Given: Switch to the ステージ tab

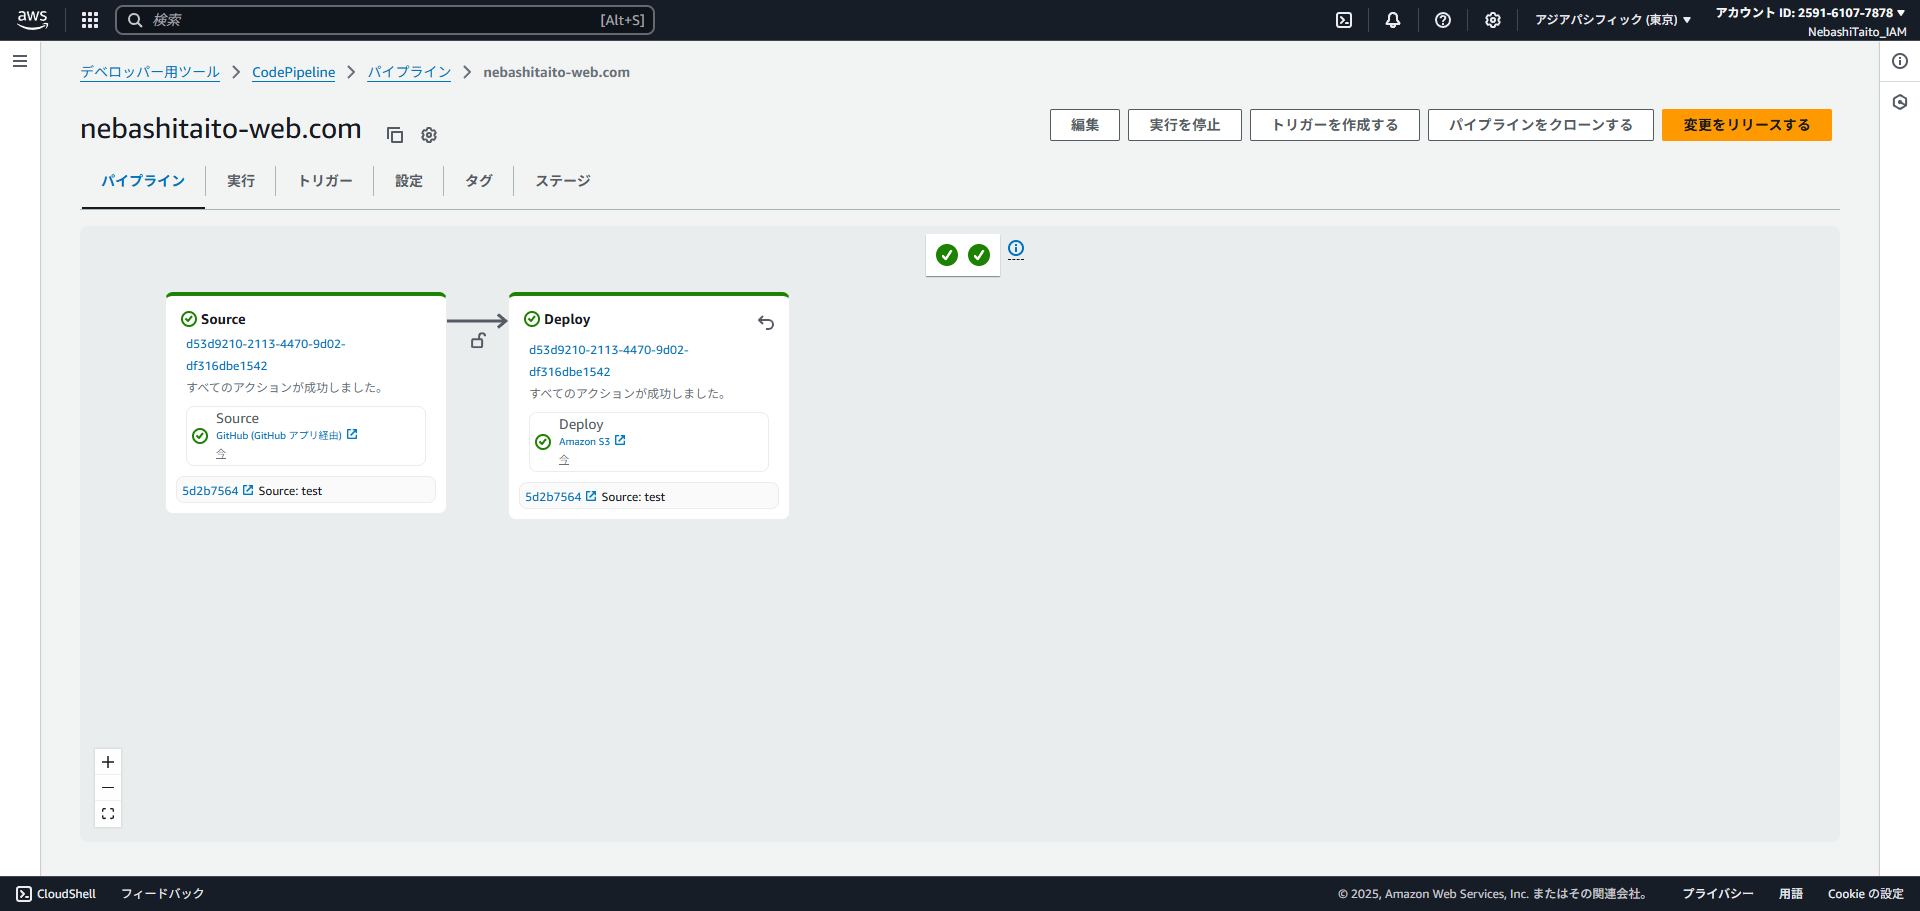Looking at the screenshot, I should (563, 181).
